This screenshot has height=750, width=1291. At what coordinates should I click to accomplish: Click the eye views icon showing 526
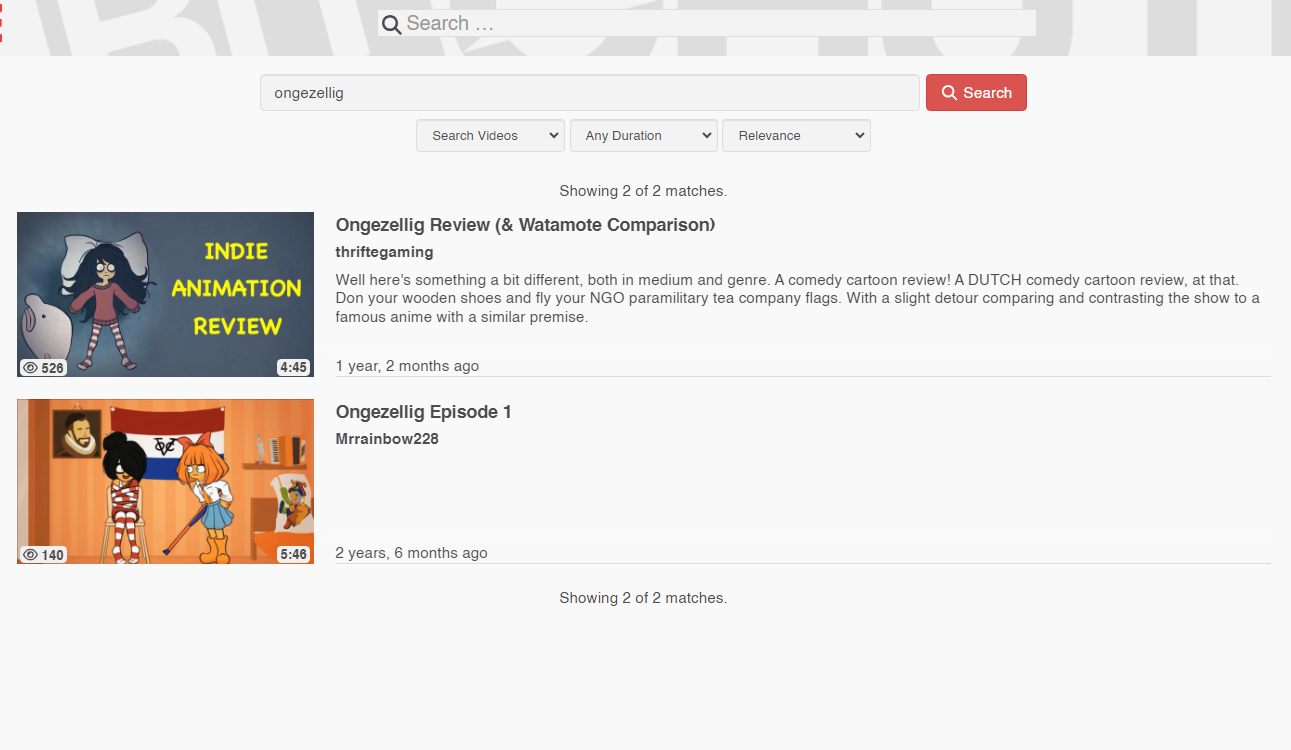[x=31, y=368]
